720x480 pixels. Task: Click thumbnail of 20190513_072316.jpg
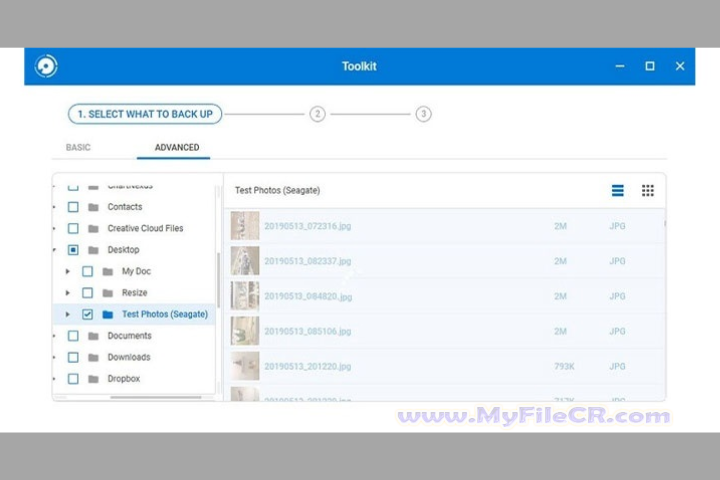click(245, 226)
